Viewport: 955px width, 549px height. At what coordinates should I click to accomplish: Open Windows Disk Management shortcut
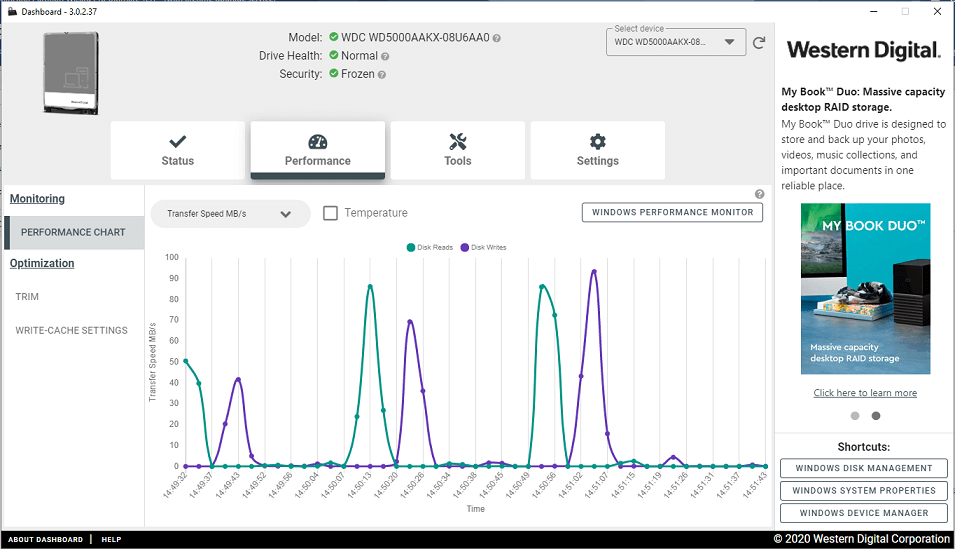tap(864, 468)
